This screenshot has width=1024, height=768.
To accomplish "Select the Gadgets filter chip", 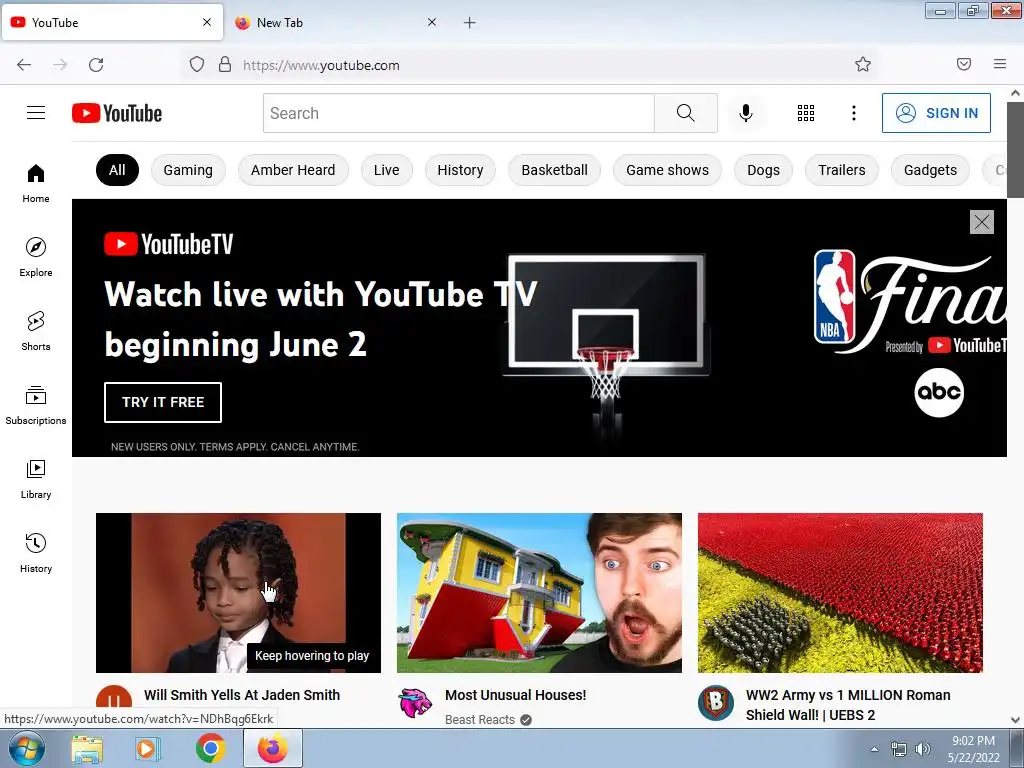I will (931, 170).
